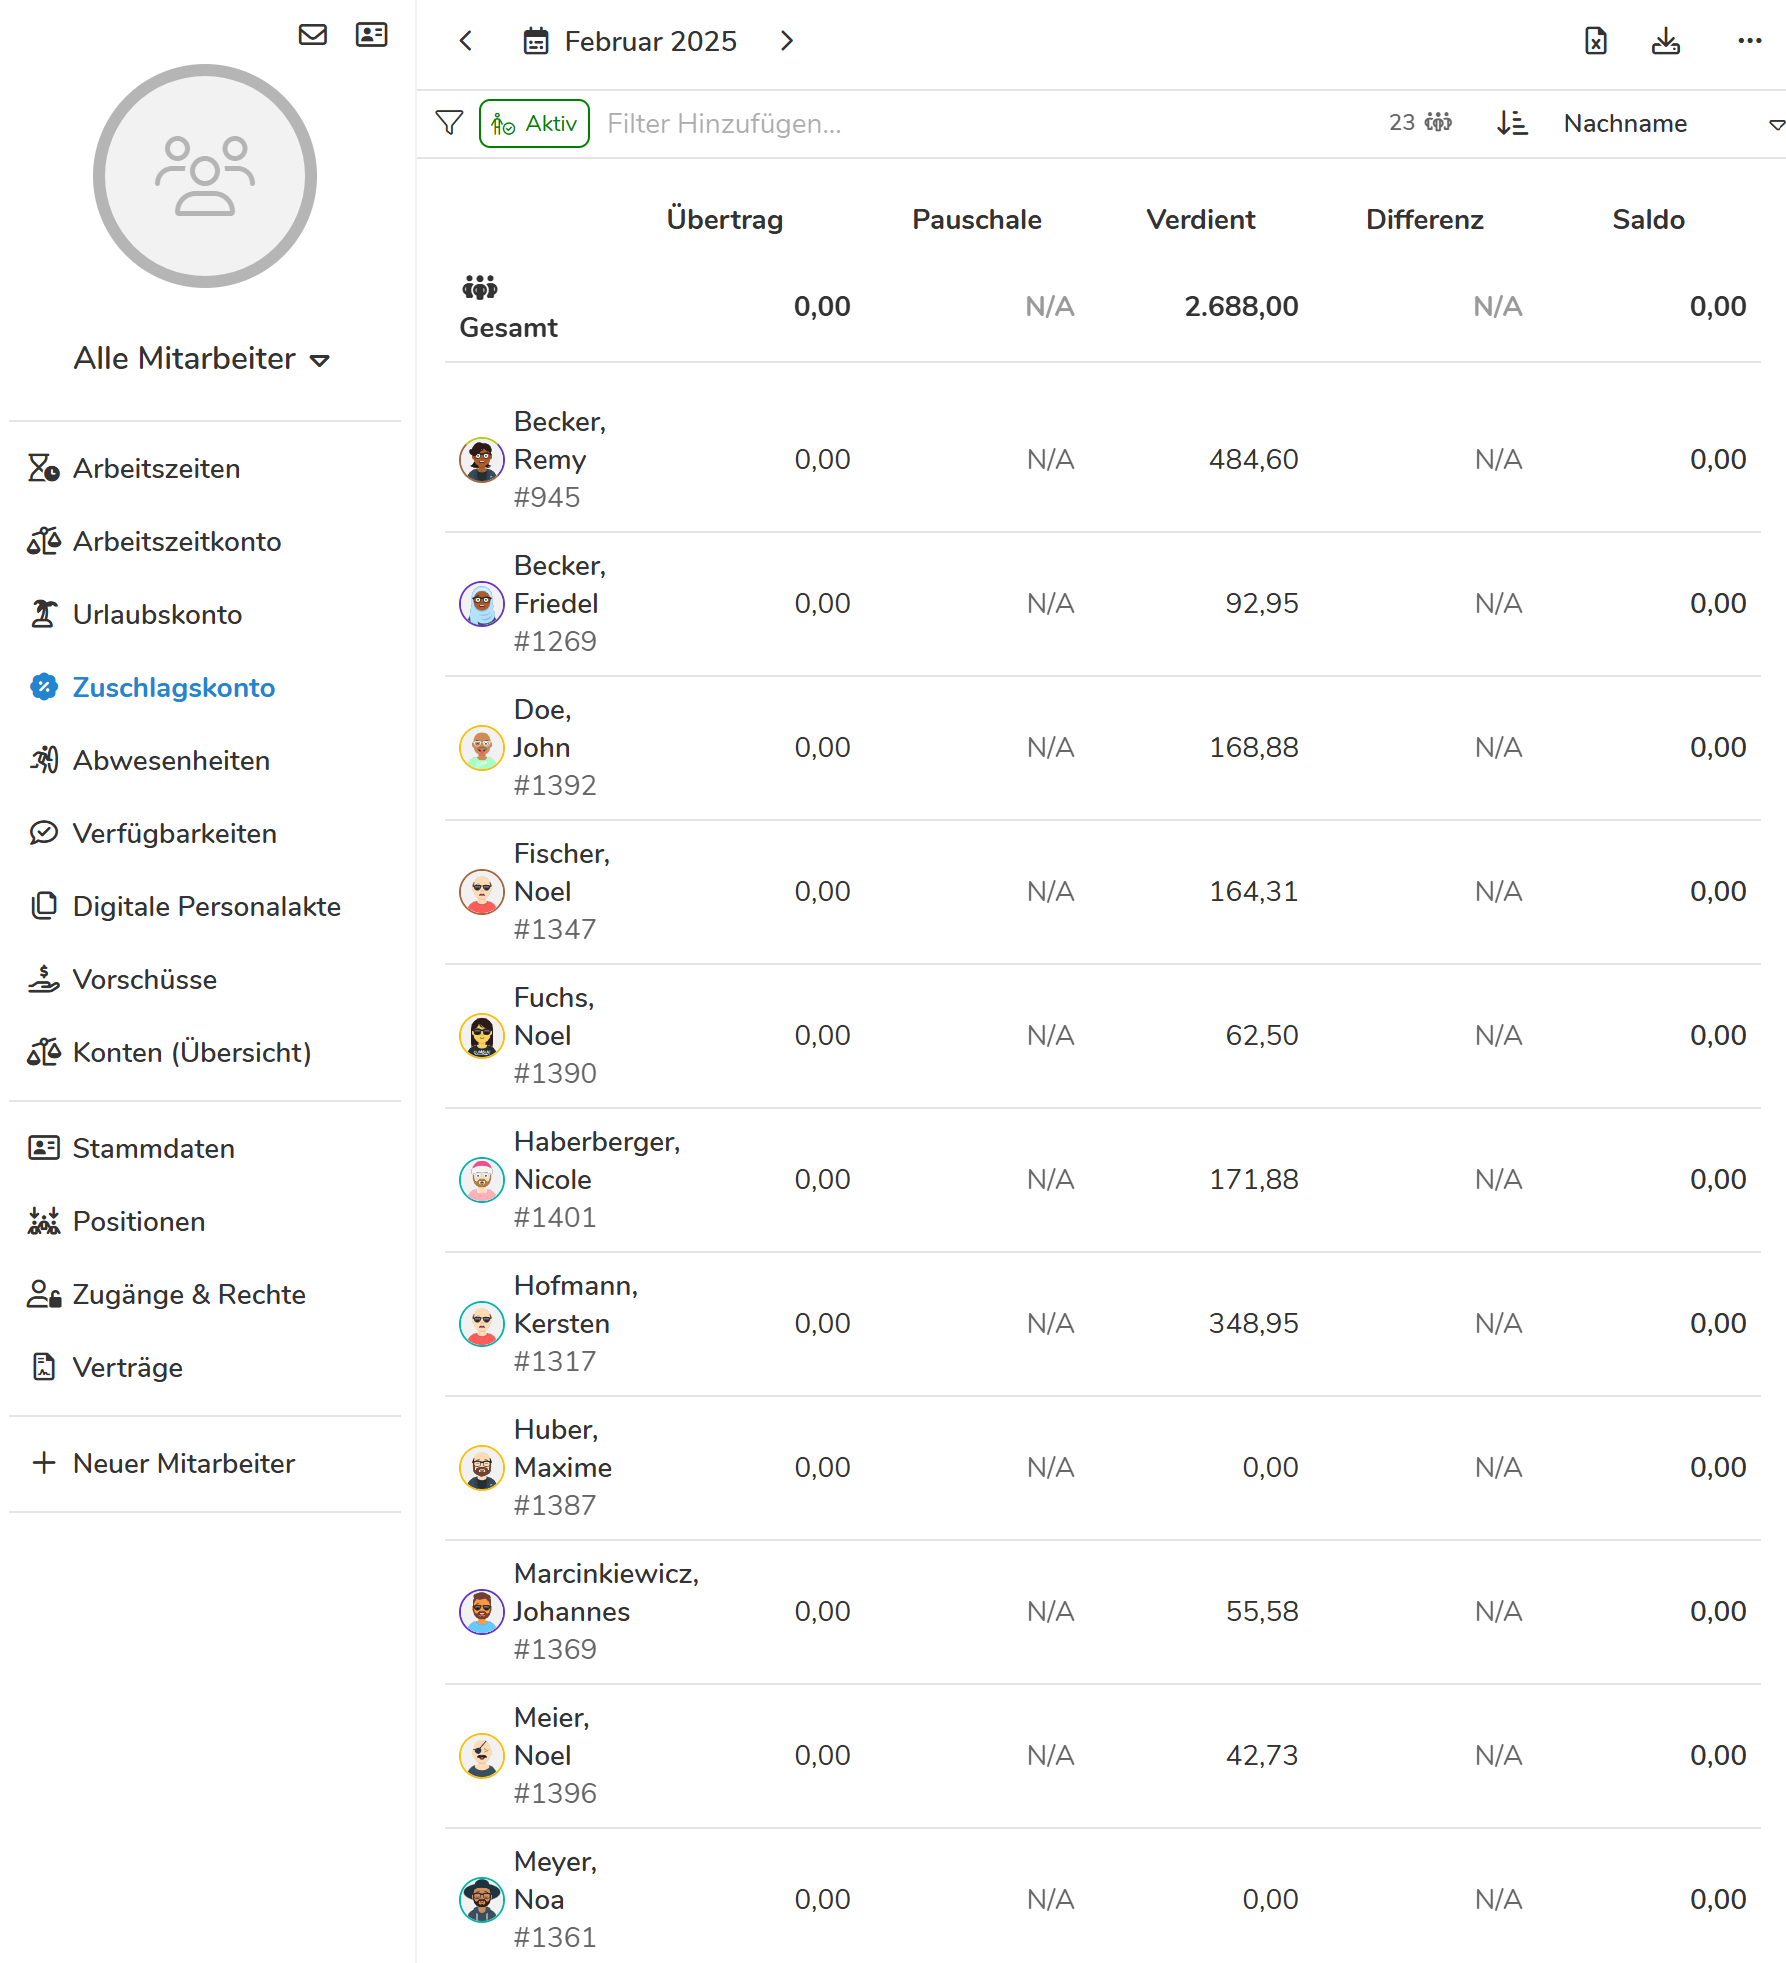Viewport: 1786px width, 1963px height.
Task: Click the 23 employees count icon
Action: (1438, 122)
